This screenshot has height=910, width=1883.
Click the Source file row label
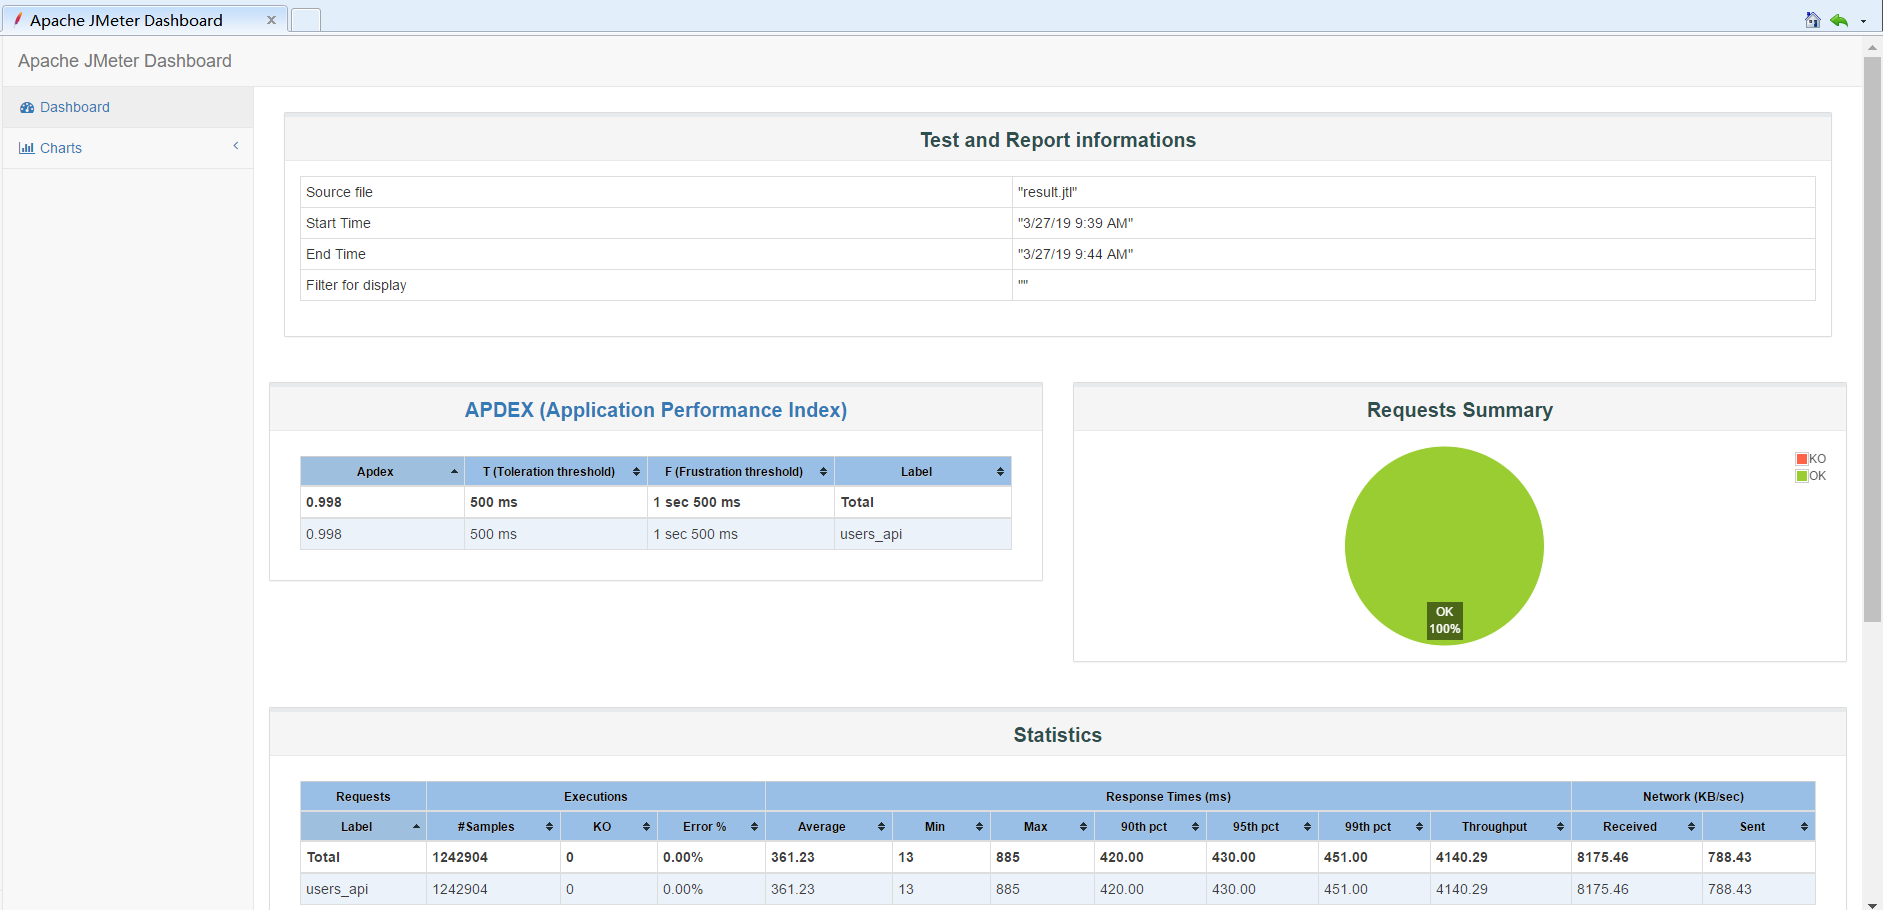(x=339, y=192)
